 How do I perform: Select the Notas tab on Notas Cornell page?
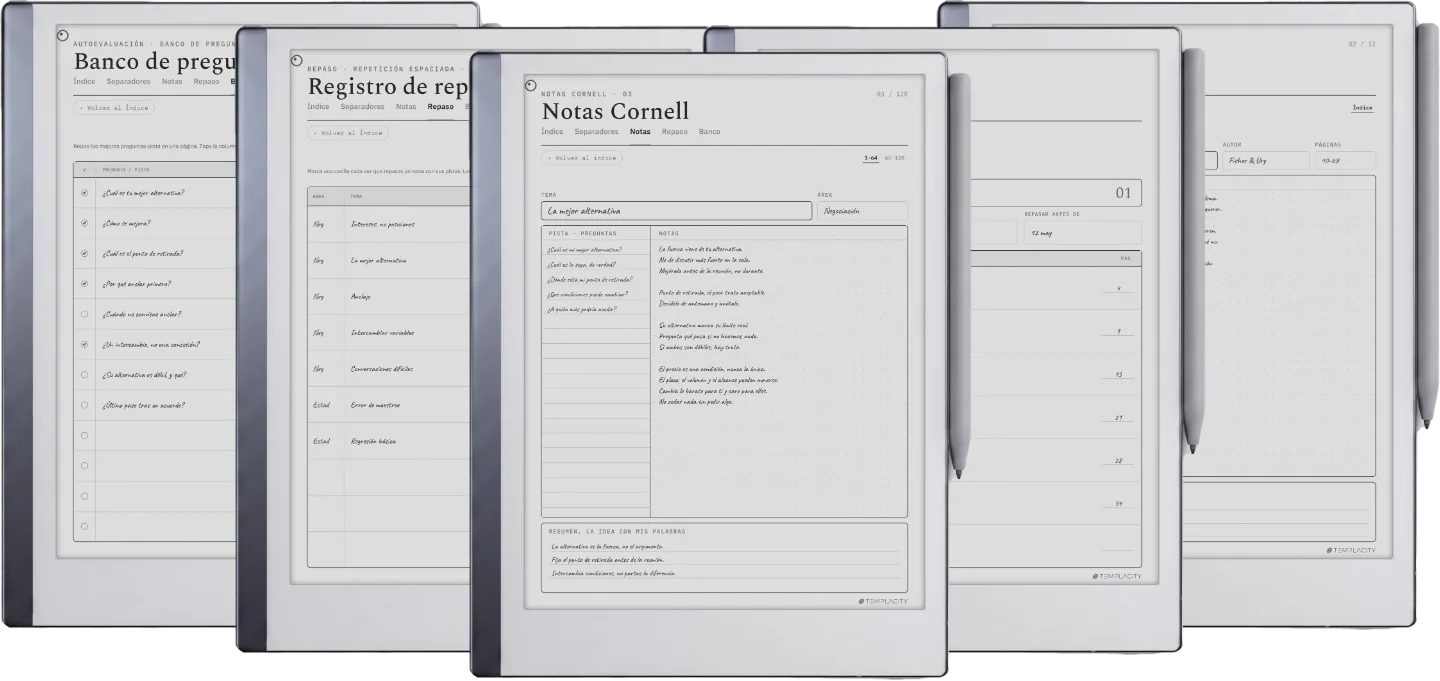[x=640, y=132]
